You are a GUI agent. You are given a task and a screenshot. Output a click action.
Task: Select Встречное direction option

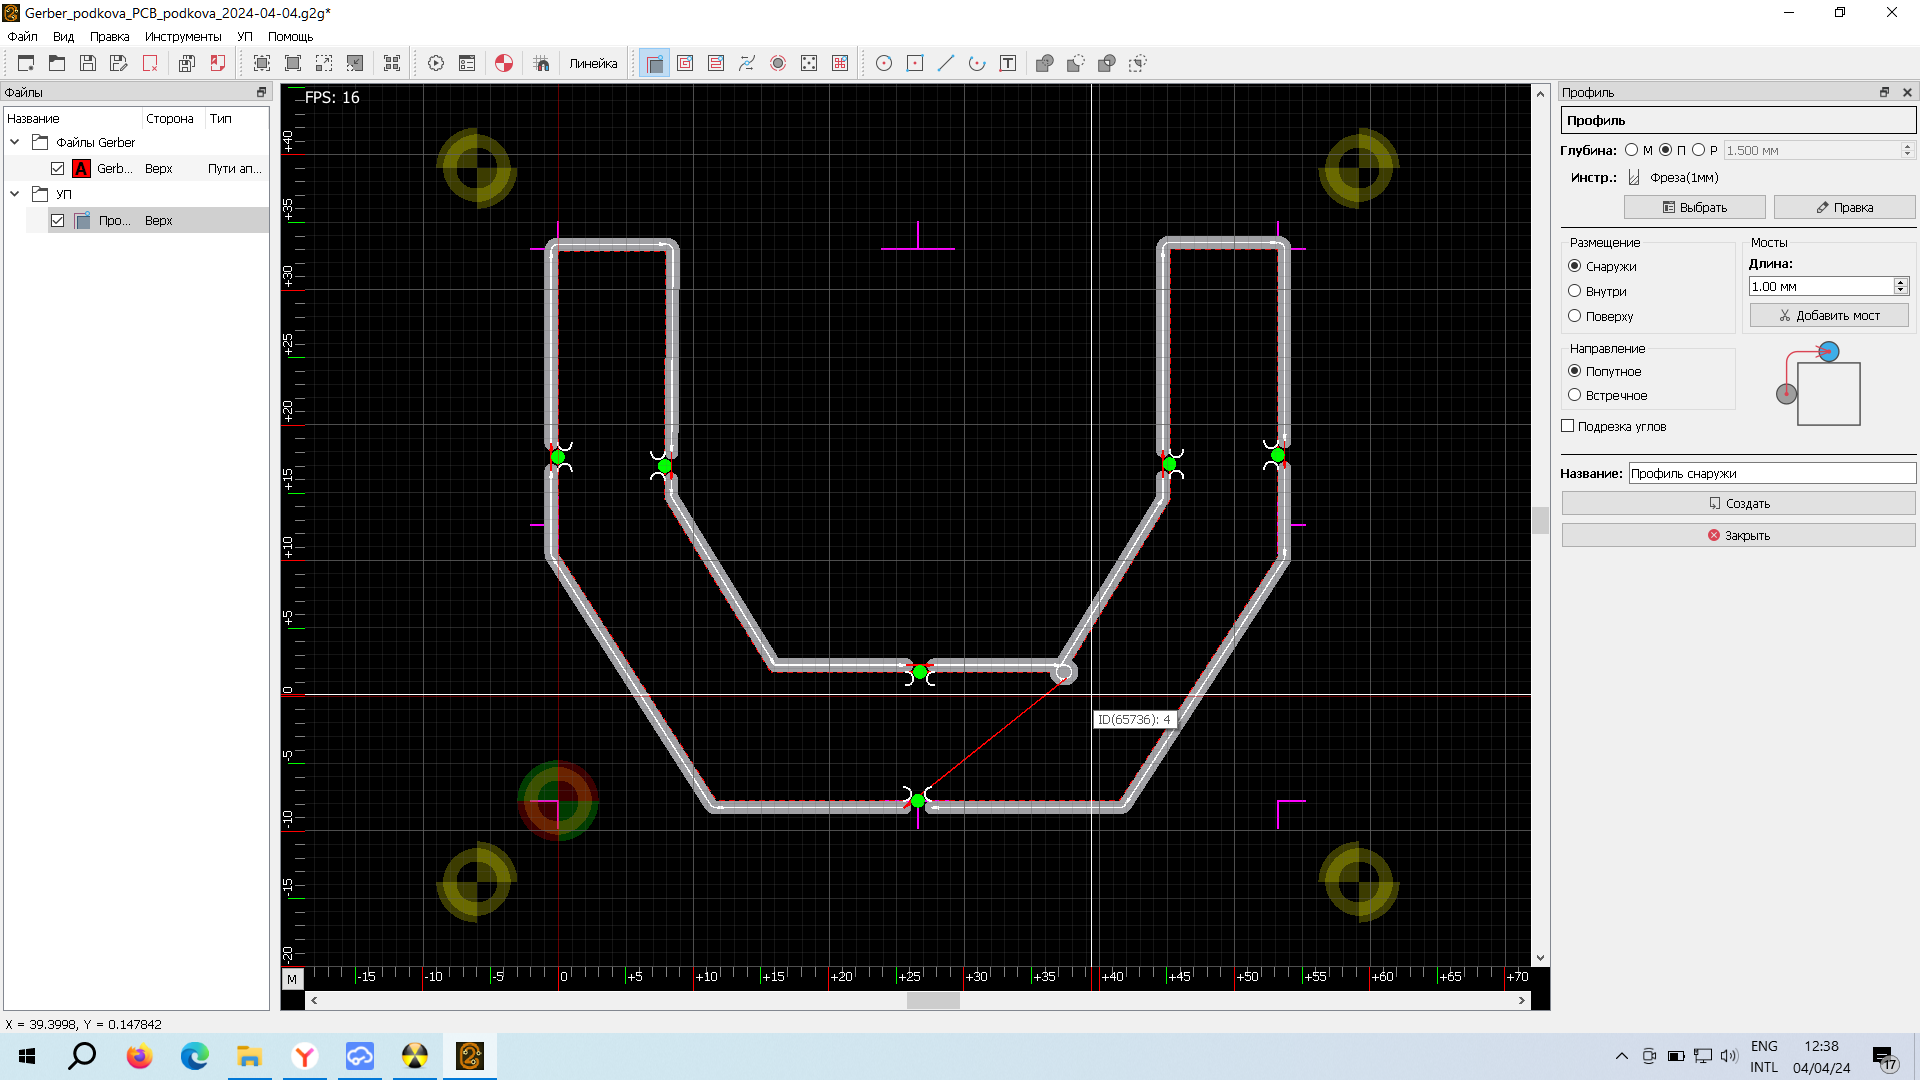point(1575,395)
